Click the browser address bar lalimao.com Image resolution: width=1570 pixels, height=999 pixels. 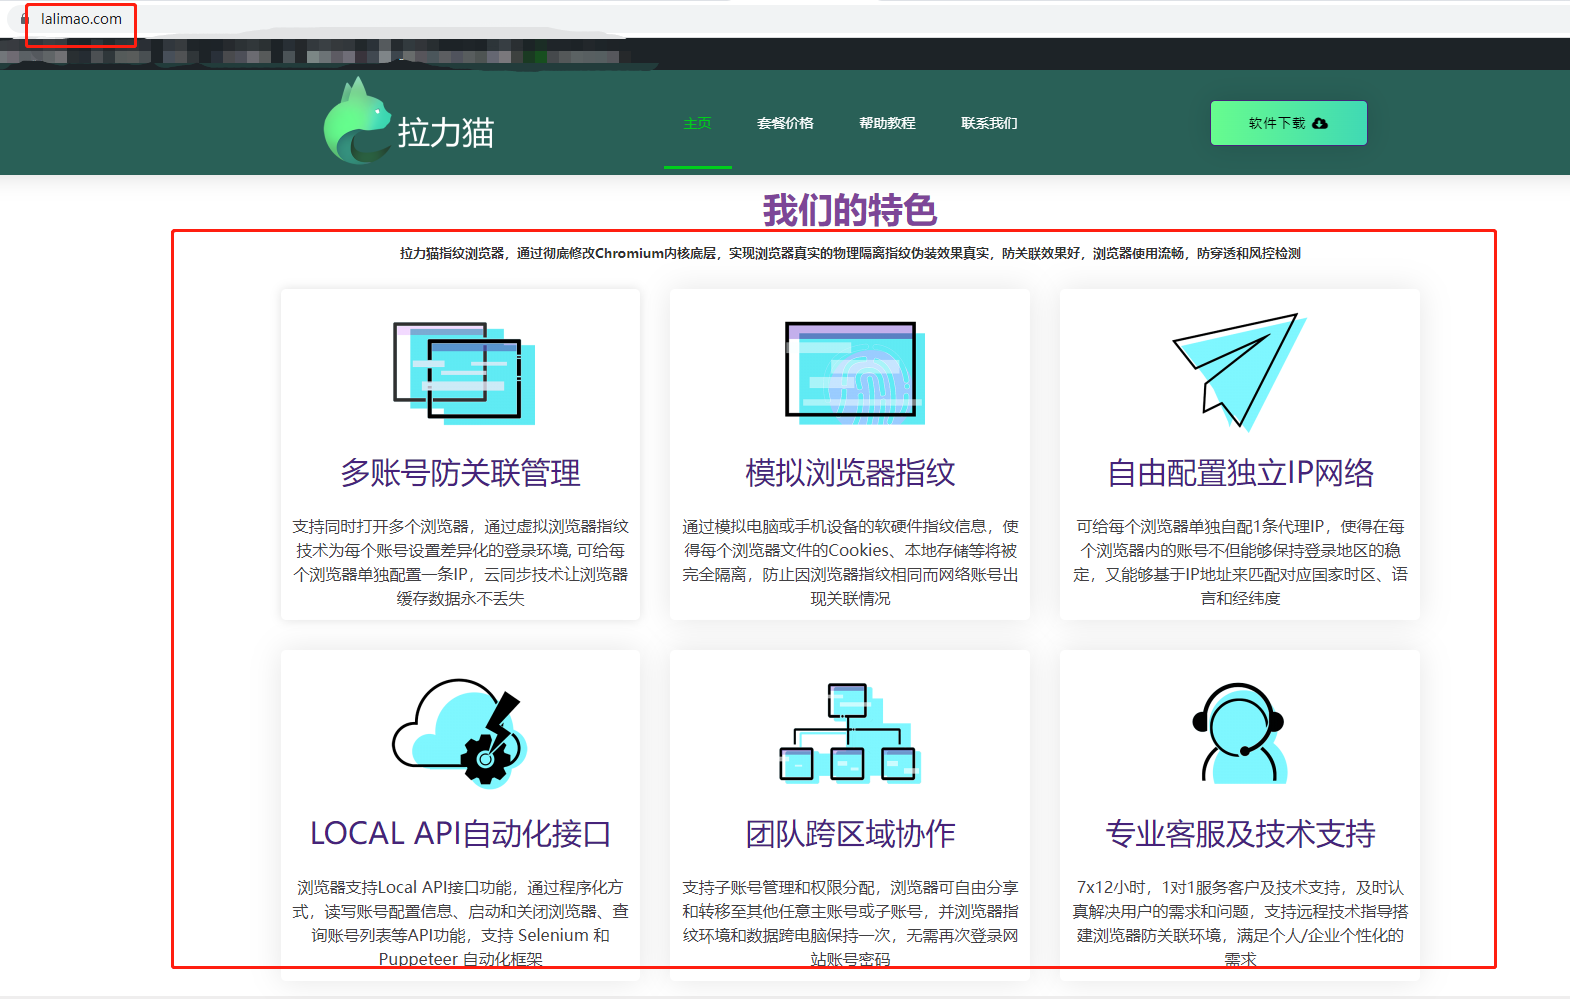(81, 19)
